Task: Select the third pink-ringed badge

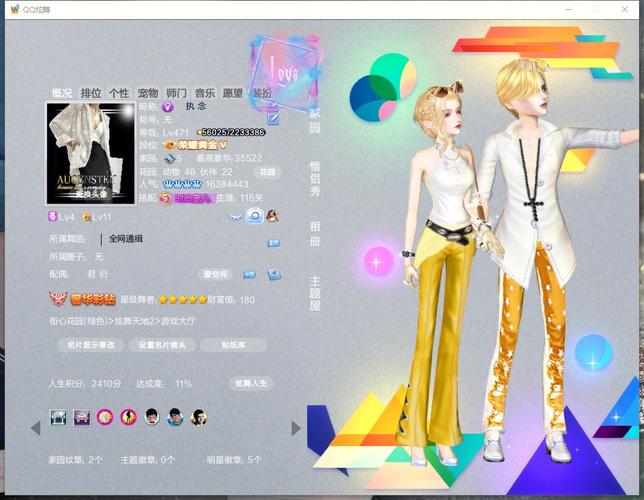Action: coord(105,417)
